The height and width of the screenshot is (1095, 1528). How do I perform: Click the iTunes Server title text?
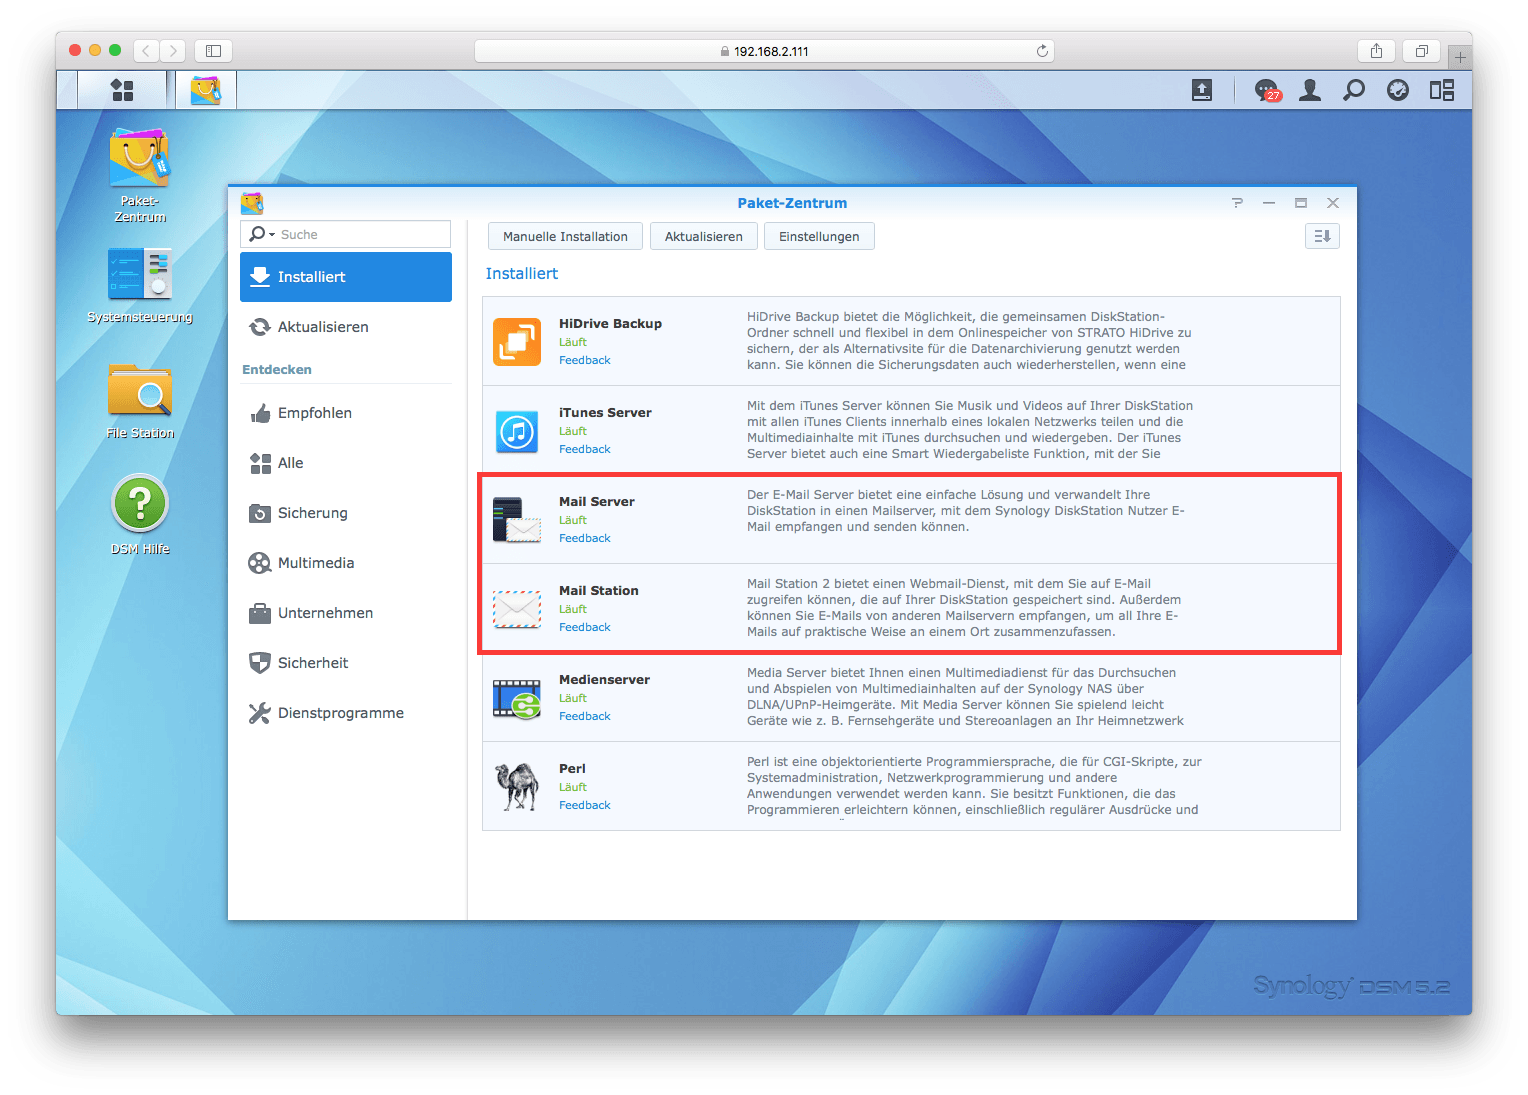click(605, 412)
